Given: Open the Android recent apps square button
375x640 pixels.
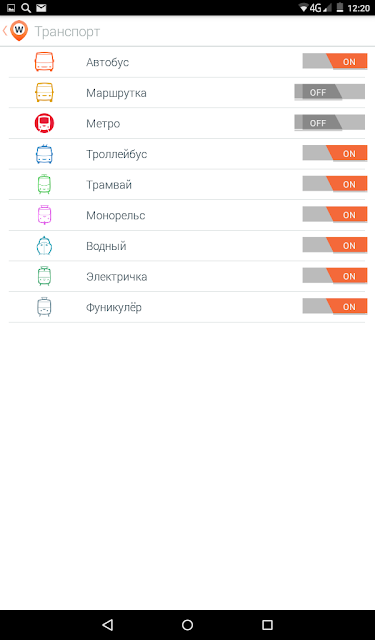Looking at the screenshot, I should [x=267, y=625].
